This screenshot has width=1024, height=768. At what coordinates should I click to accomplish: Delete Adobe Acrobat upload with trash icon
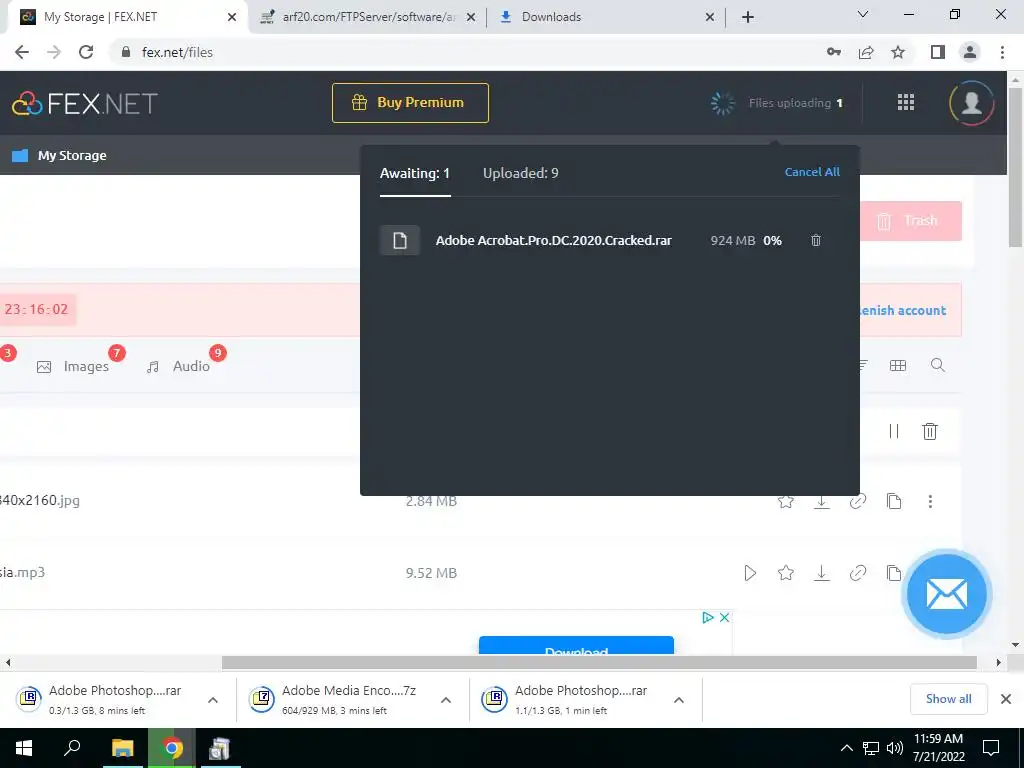coord(816,240)
